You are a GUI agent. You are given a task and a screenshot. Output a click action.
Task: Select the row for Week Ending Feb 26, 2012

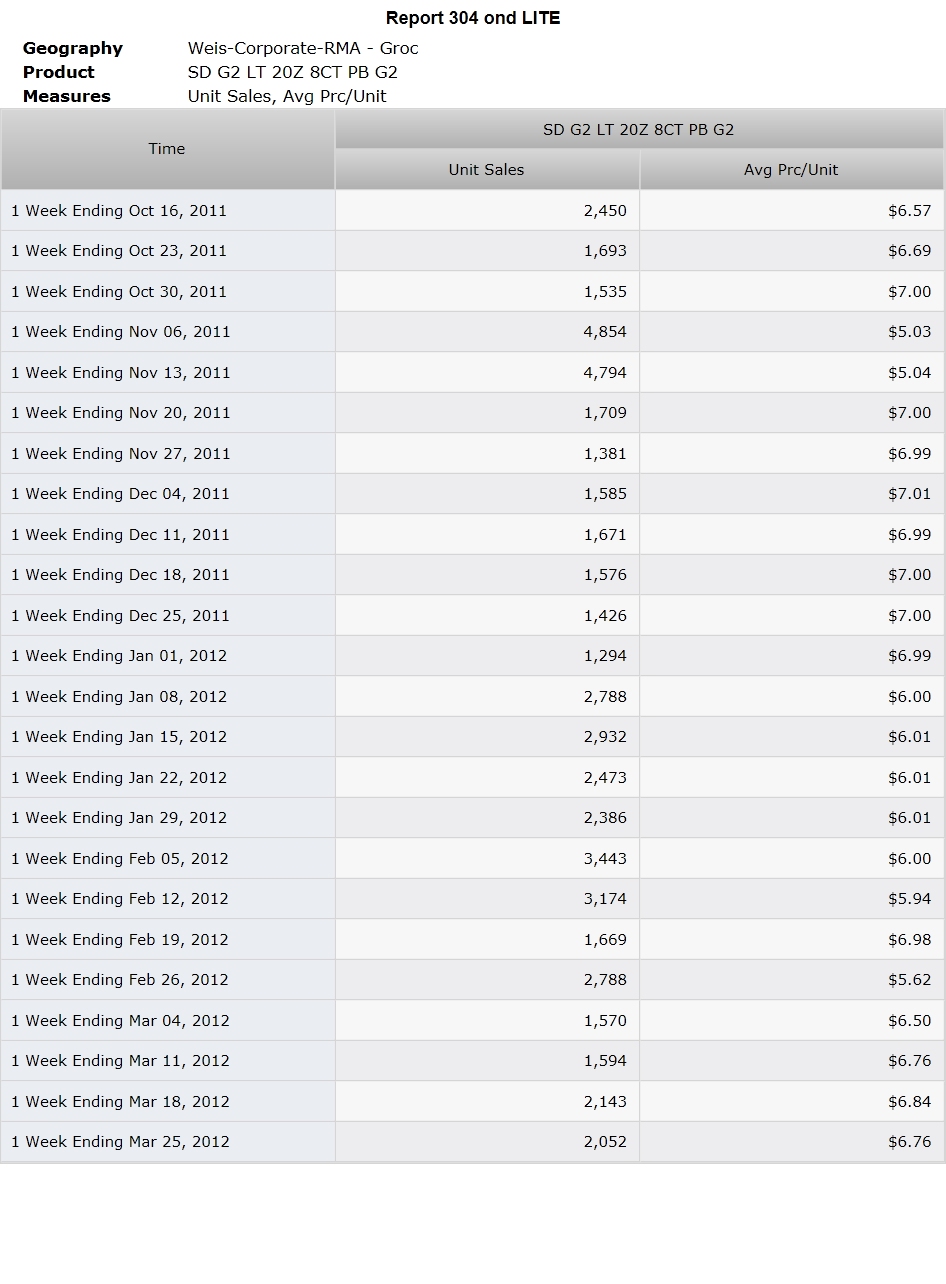pyautogui.click(x=472, y=980)
